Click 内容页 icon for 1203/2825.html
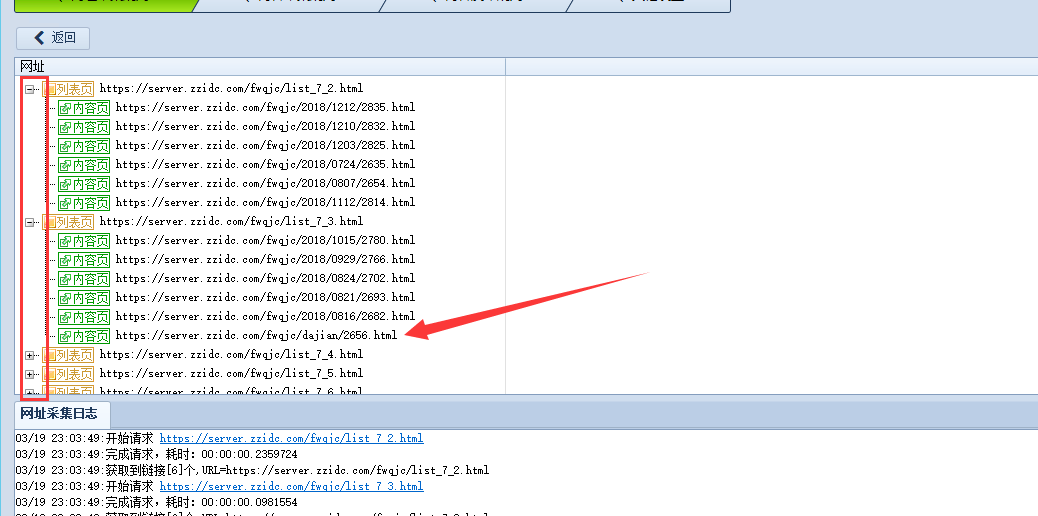Viewport: 1038px width, 516px height. click(83, 146)
